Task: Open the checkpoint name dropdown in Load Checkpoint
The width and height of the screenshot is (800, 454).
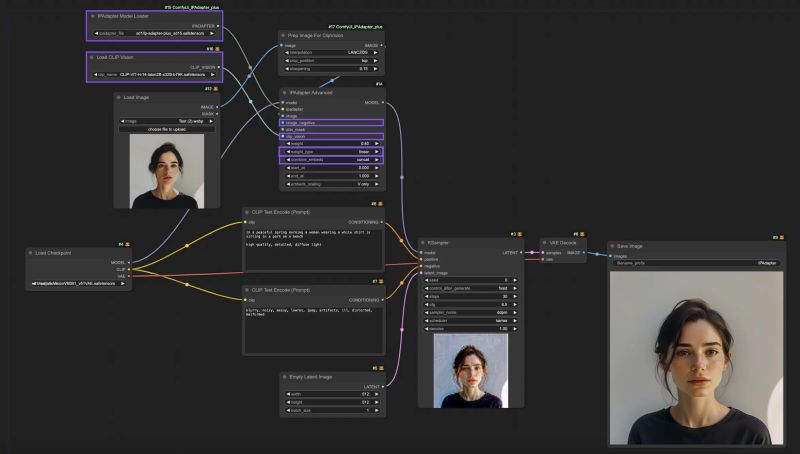Action: pyautogui.click(x=78, y=284)
